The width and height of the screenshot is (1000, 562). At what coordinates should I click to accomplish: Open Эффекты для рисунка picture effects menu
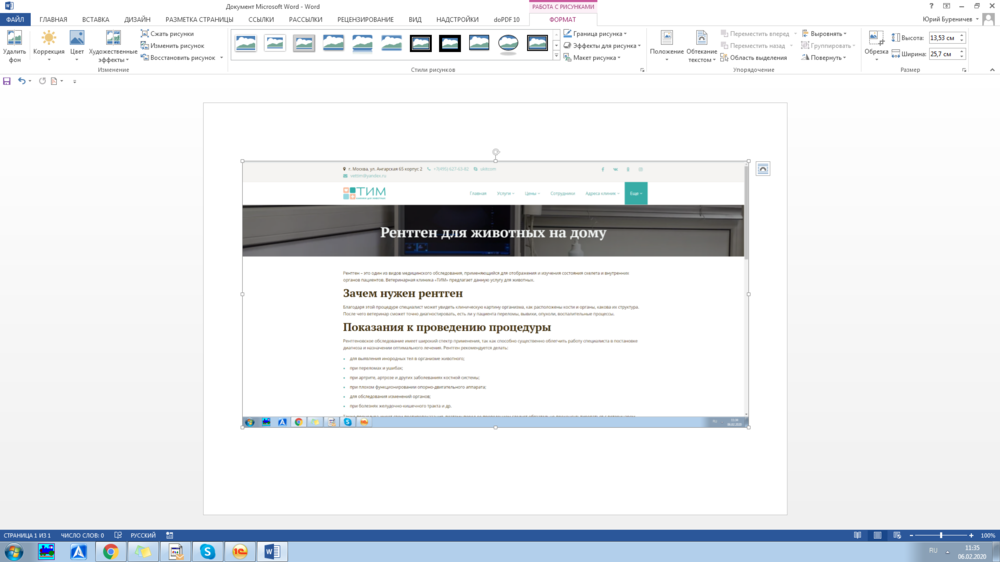[x=602, y=46]
